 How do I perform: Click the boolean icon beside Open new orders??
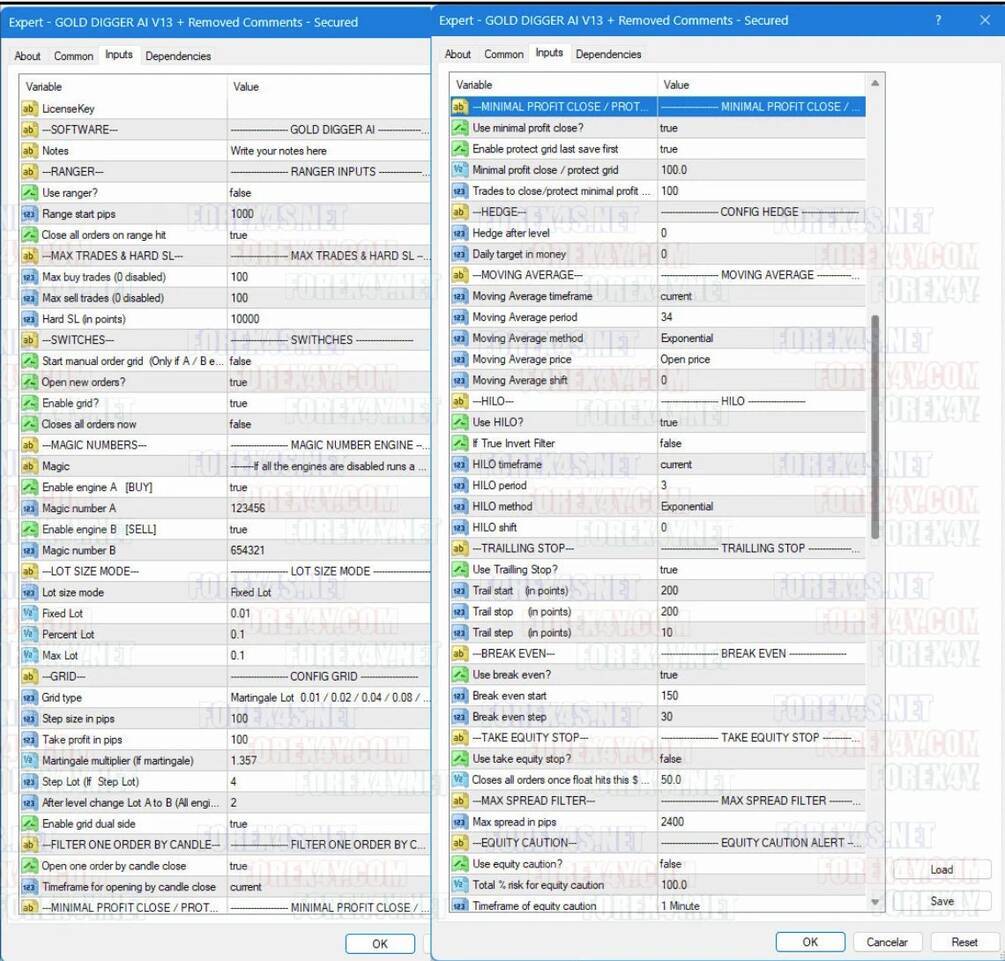[x=29, y=382]
